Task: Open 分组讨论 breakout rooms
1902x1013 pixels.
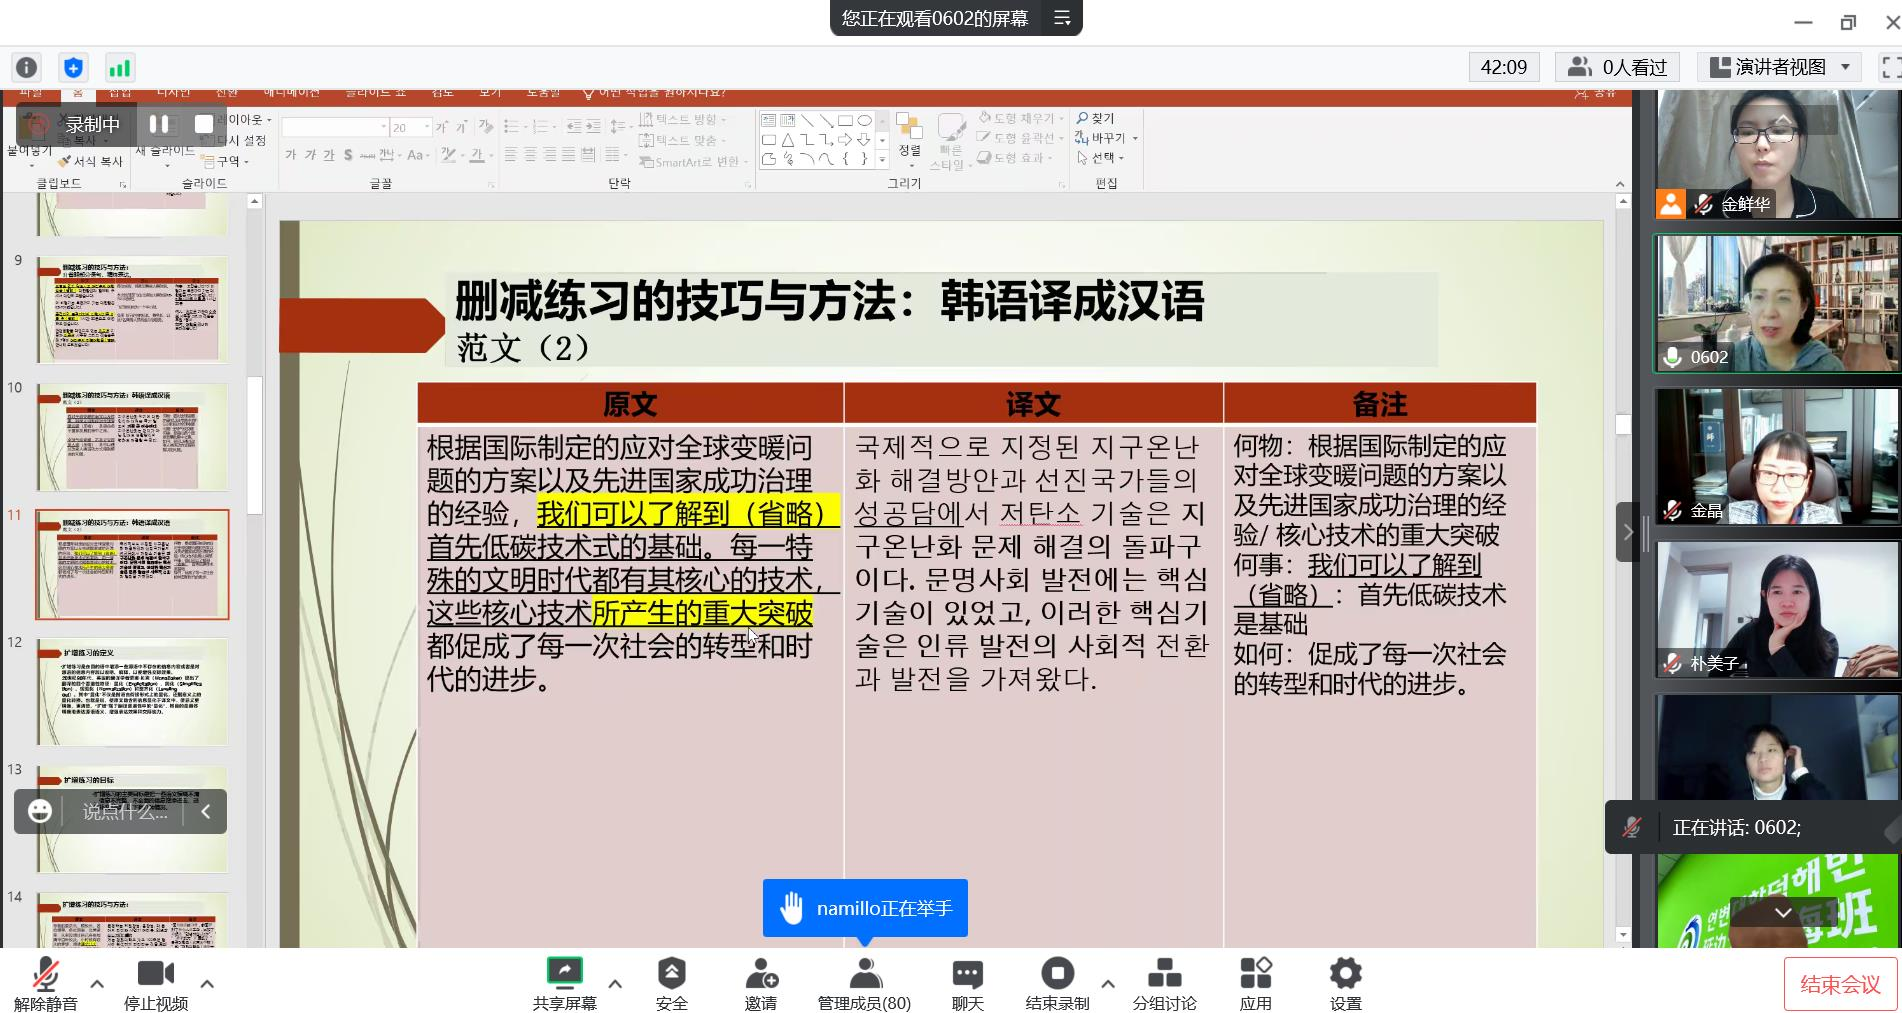Action: (1164, 983)
